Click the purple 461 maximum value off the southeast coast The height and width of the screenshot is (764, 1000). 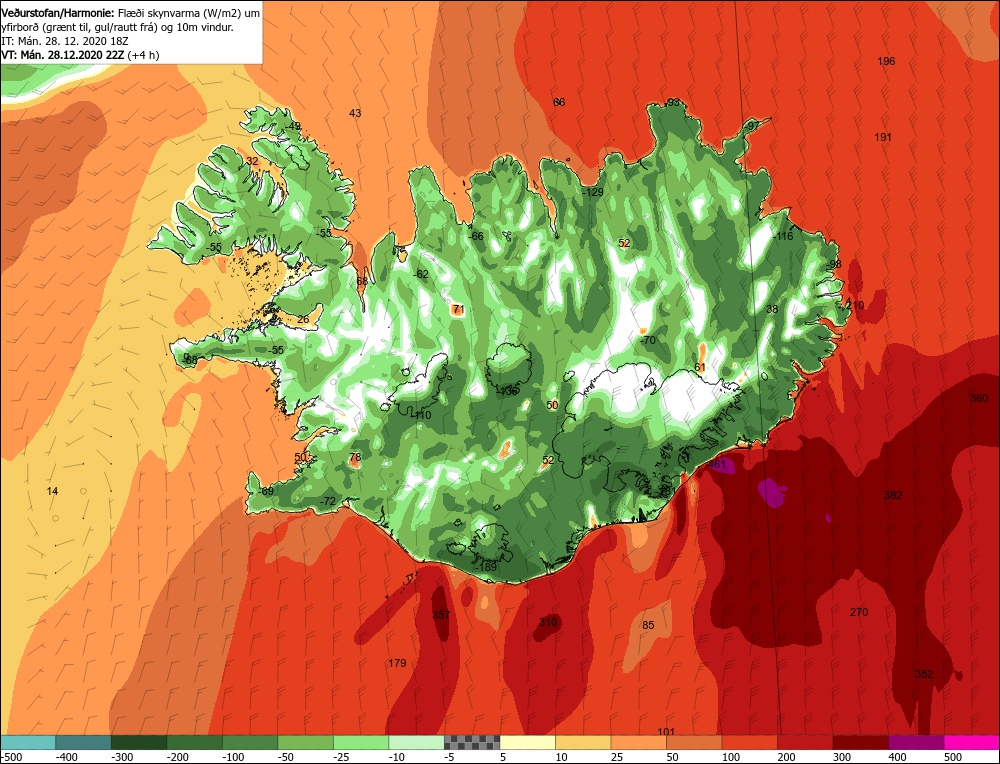[x=717, y=464]
